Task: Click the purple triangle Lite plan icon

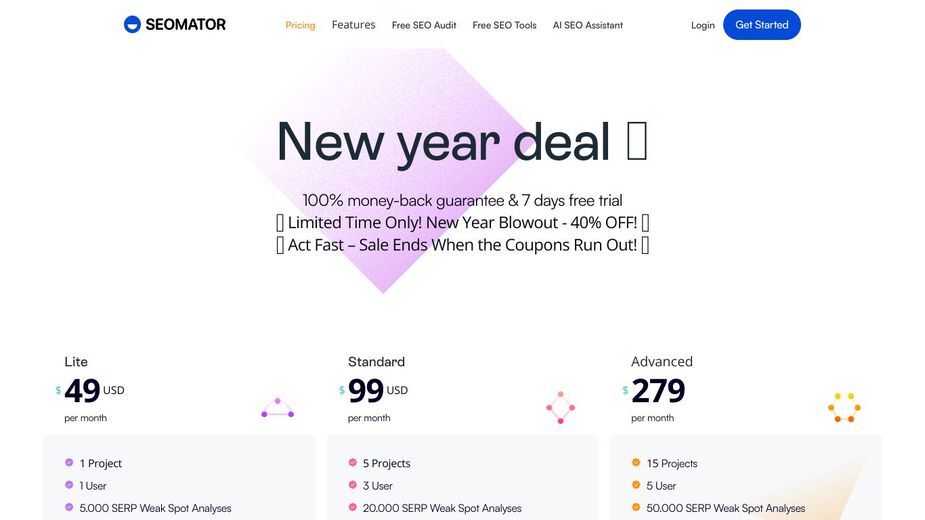Action: tap(277, 408)
